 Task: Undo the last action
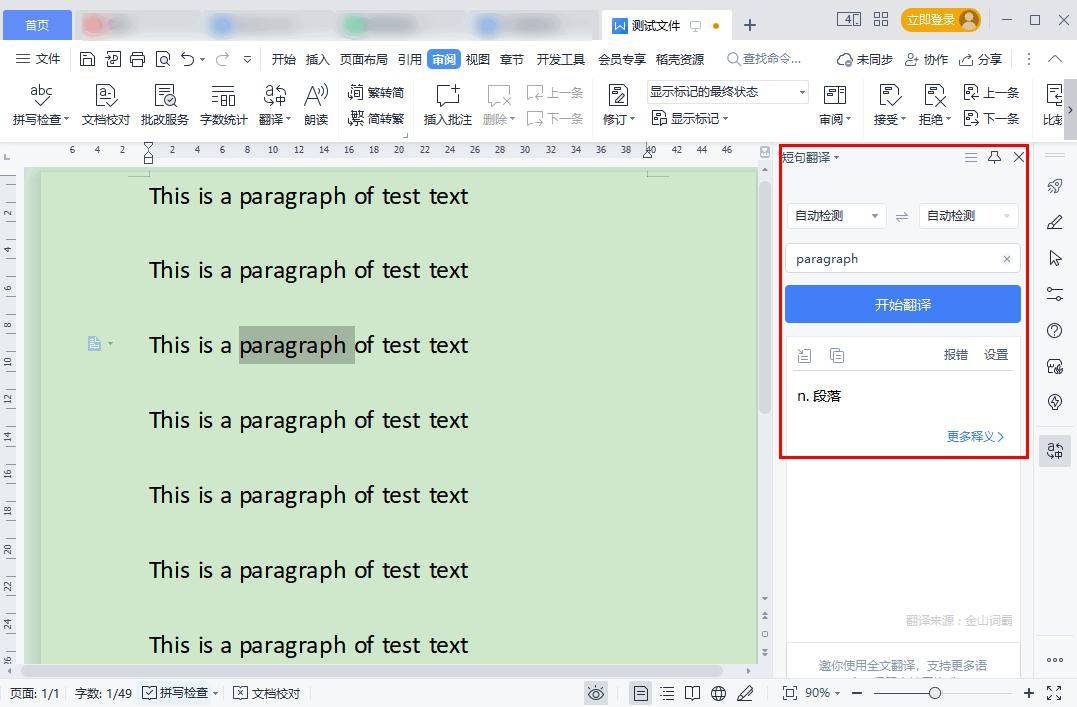coord(188,59)
